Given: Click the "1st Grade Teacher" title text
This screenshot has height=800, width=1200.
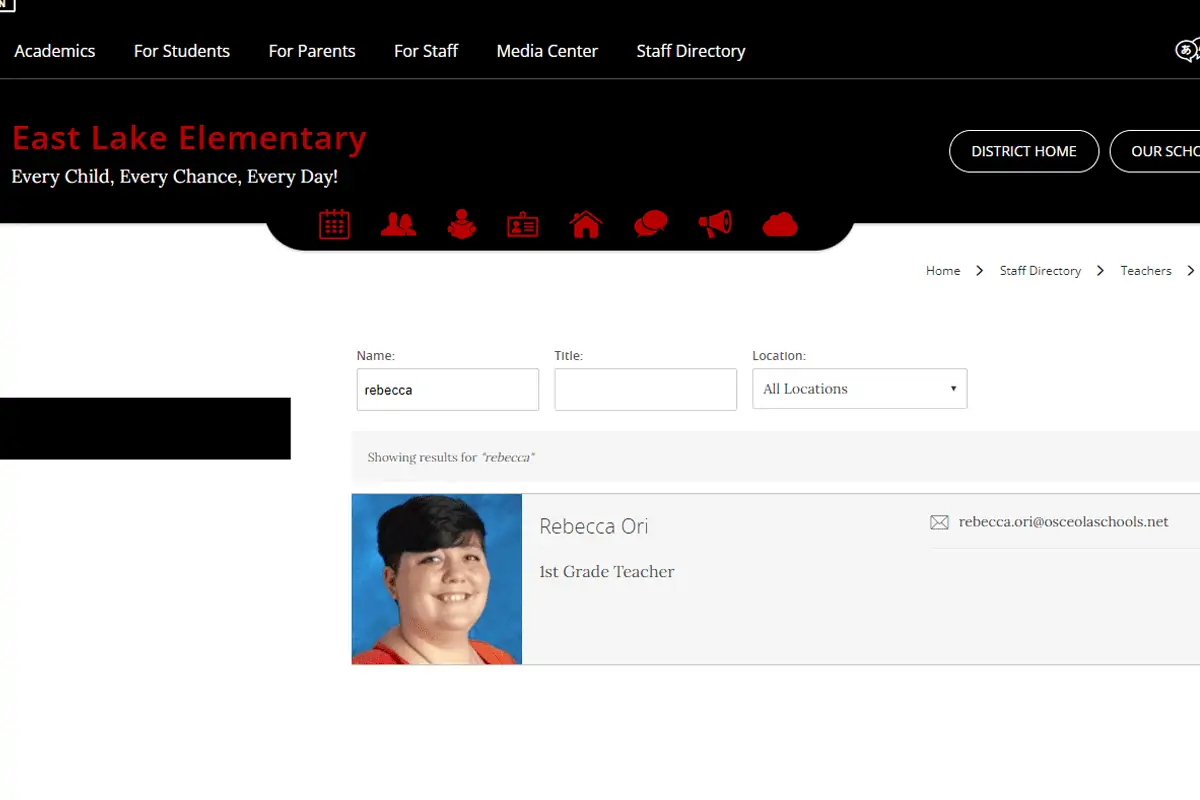Looking at the screenshot, I should 607,572.
